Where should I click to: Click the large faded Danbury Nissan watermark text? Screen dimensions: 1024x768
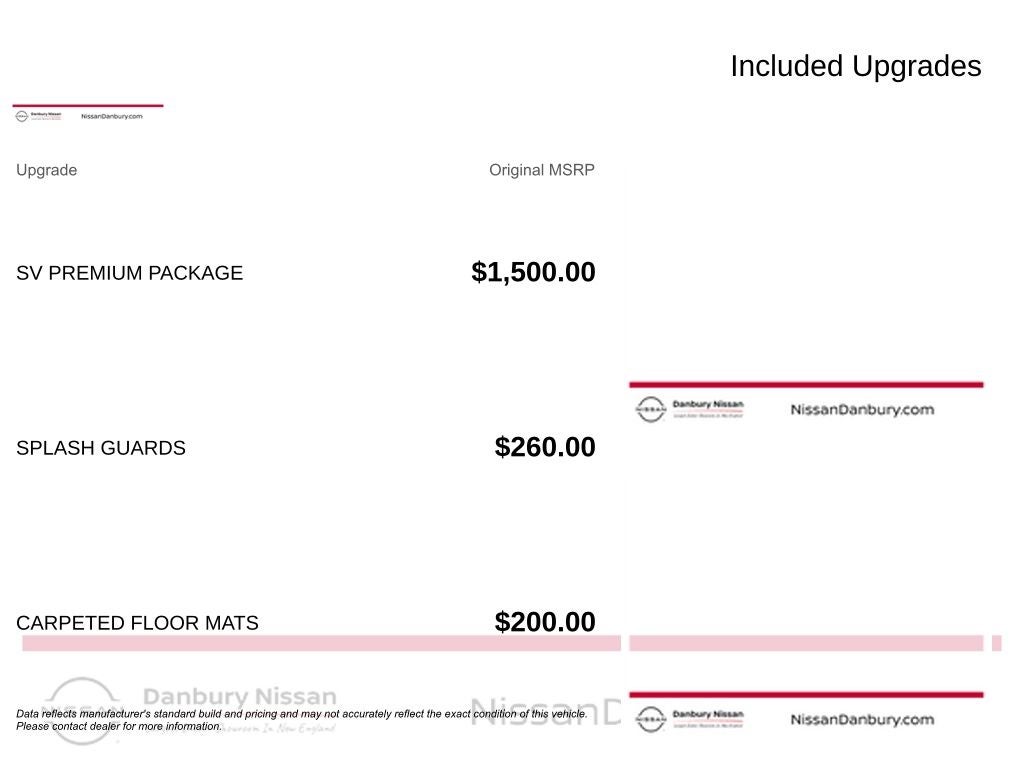click(240, 696)
